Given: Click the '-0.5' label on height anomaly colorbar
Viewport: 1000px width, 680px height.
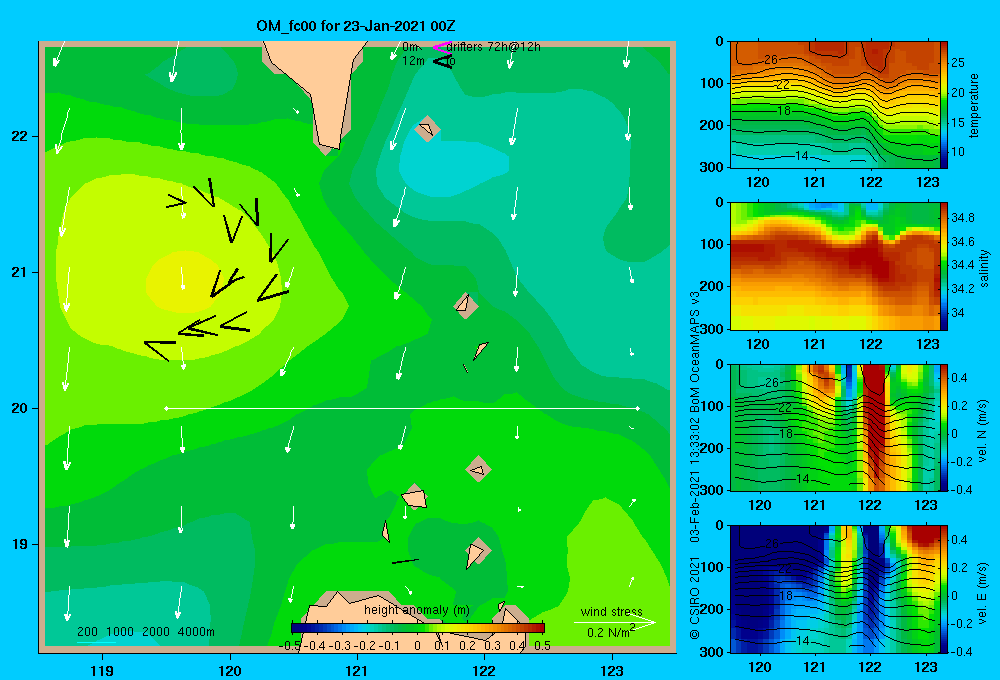Looking at the screenshot, I should [x=290, y=646].
